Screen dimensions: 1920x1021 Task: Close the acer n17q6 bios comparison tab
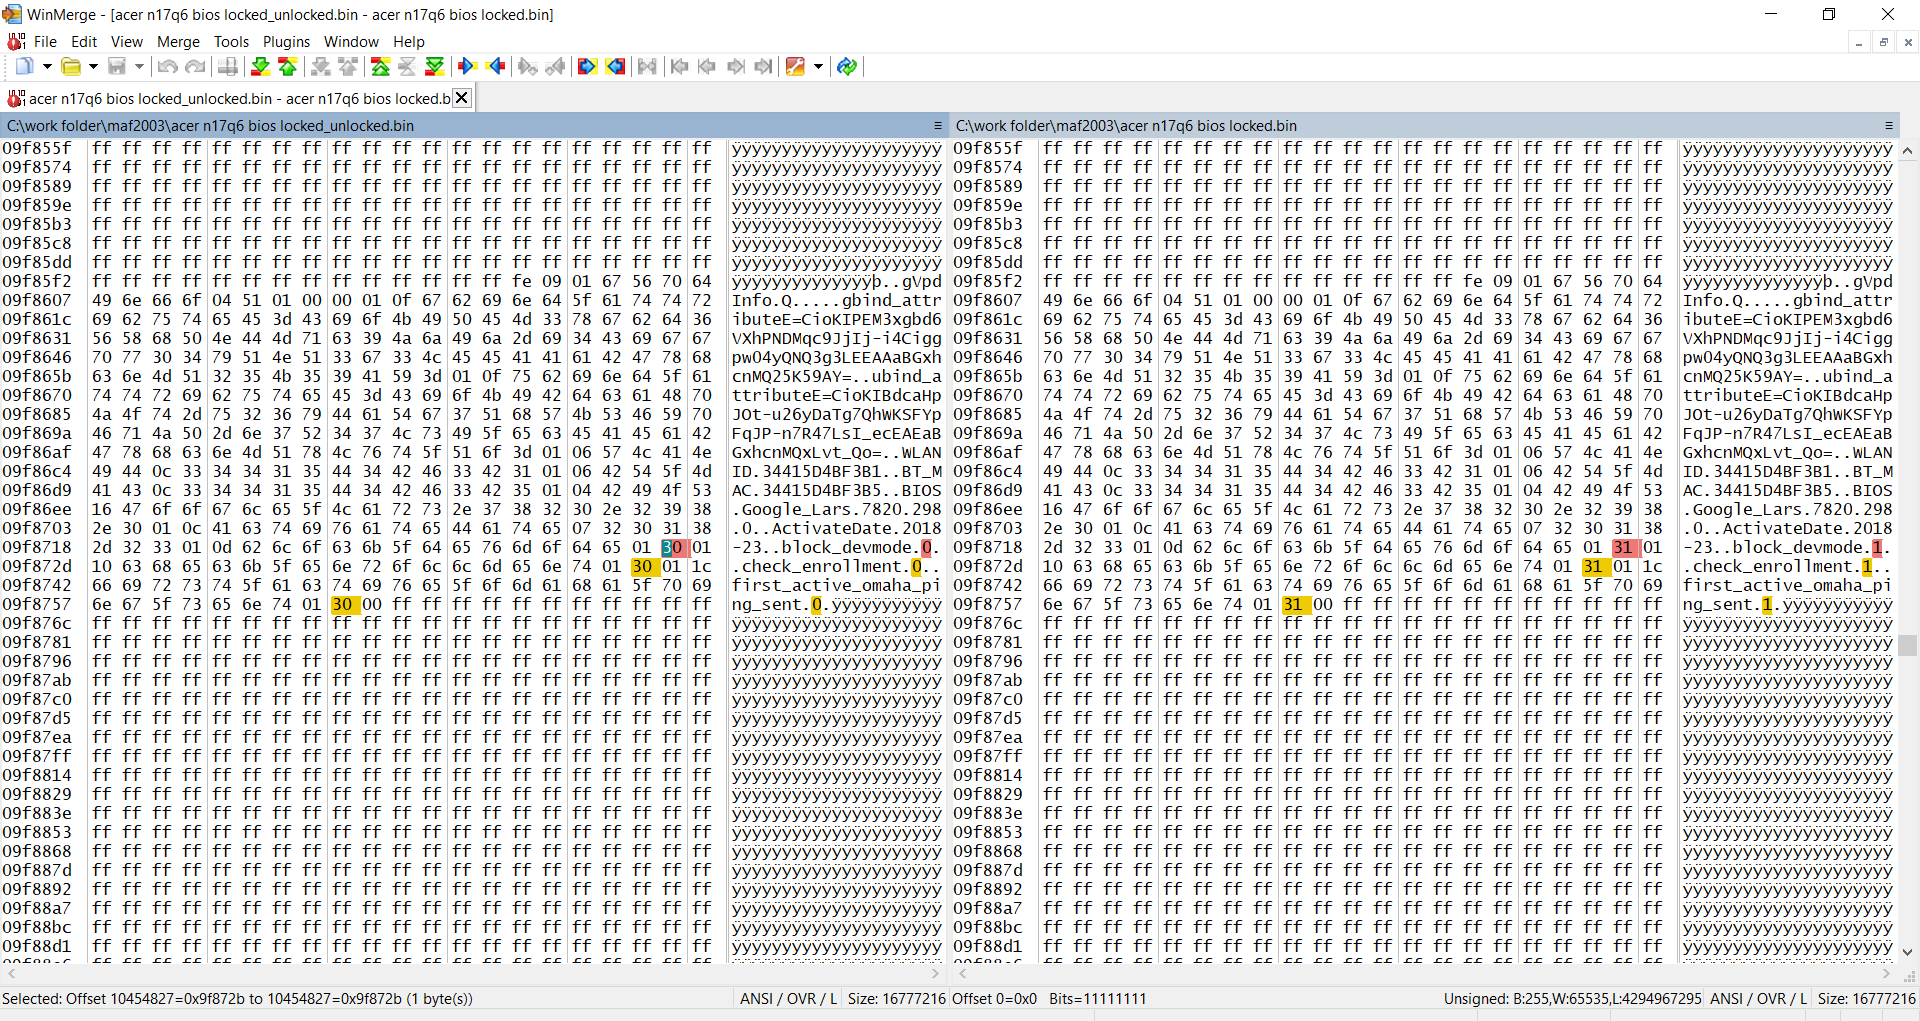click(461, 98)
